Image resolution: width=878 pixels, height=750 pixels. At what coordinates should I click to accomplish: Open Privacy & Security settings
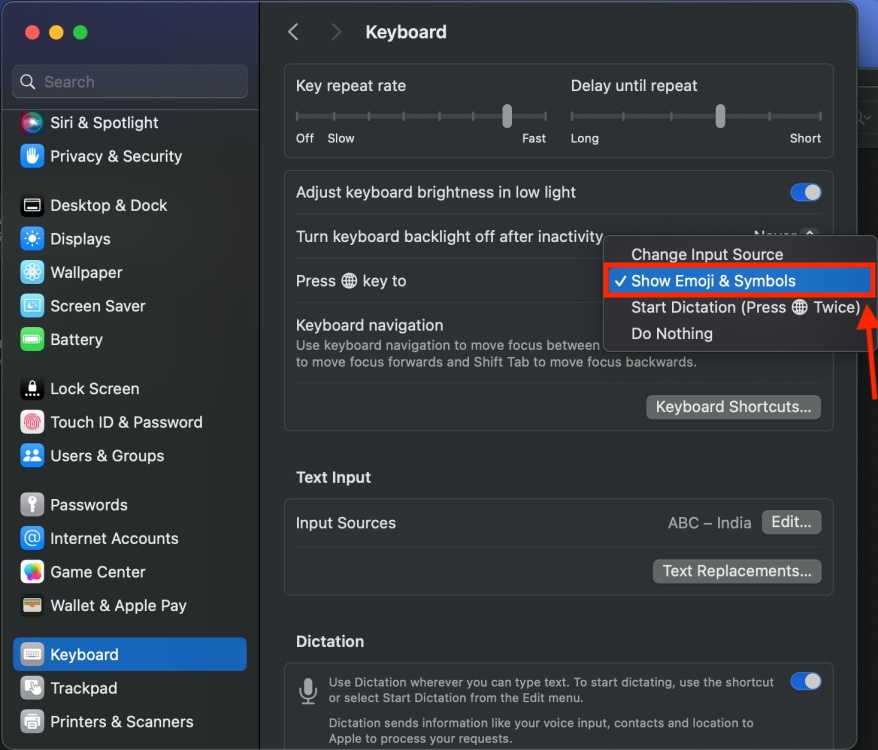(114, 156)
